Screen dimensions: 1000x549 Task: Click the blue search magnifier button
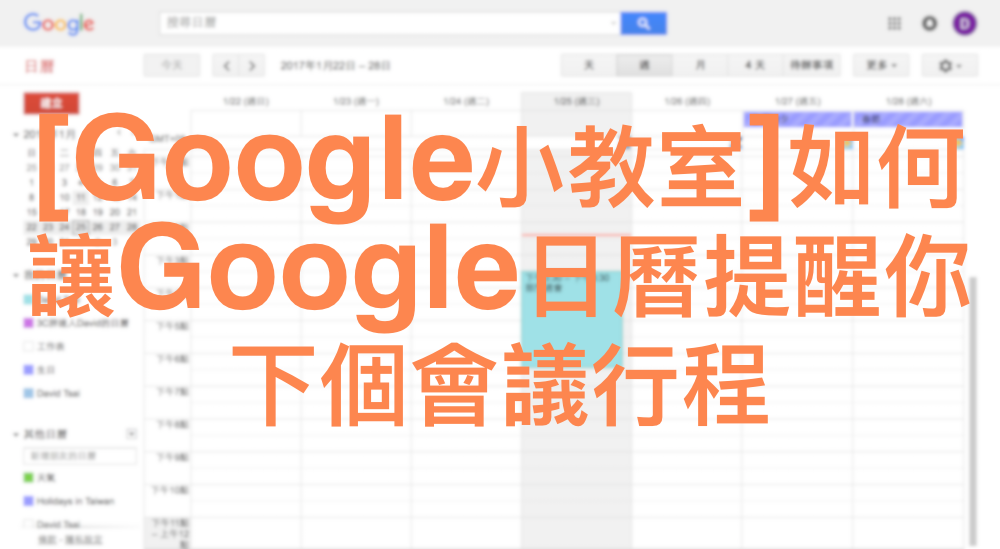click(643, 24)
